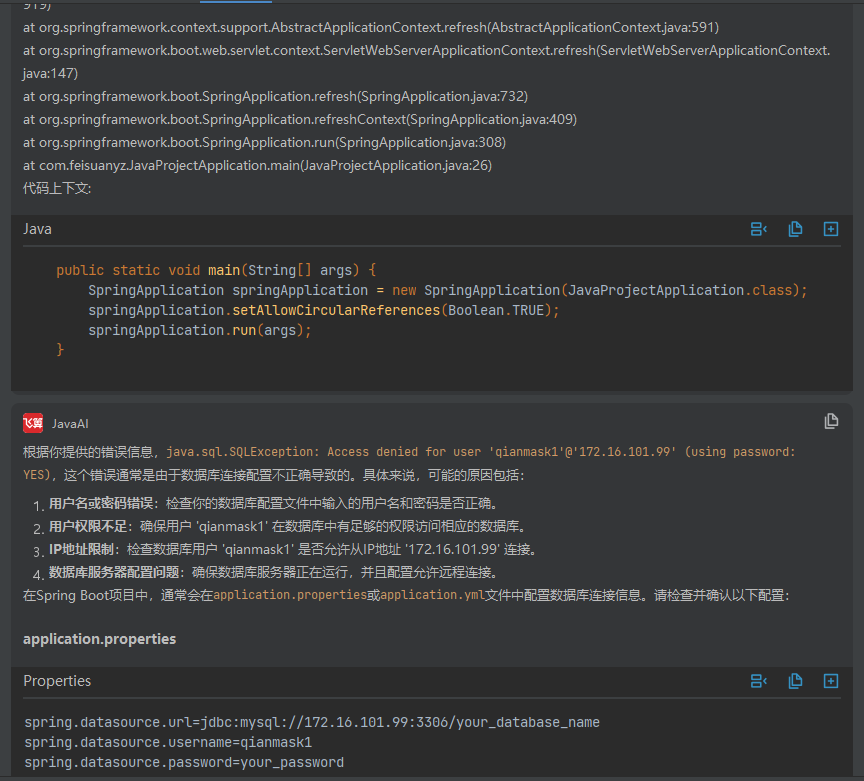
Task: Click the red Feisuan JavaAI logo
Action: [x=33, y=423]
